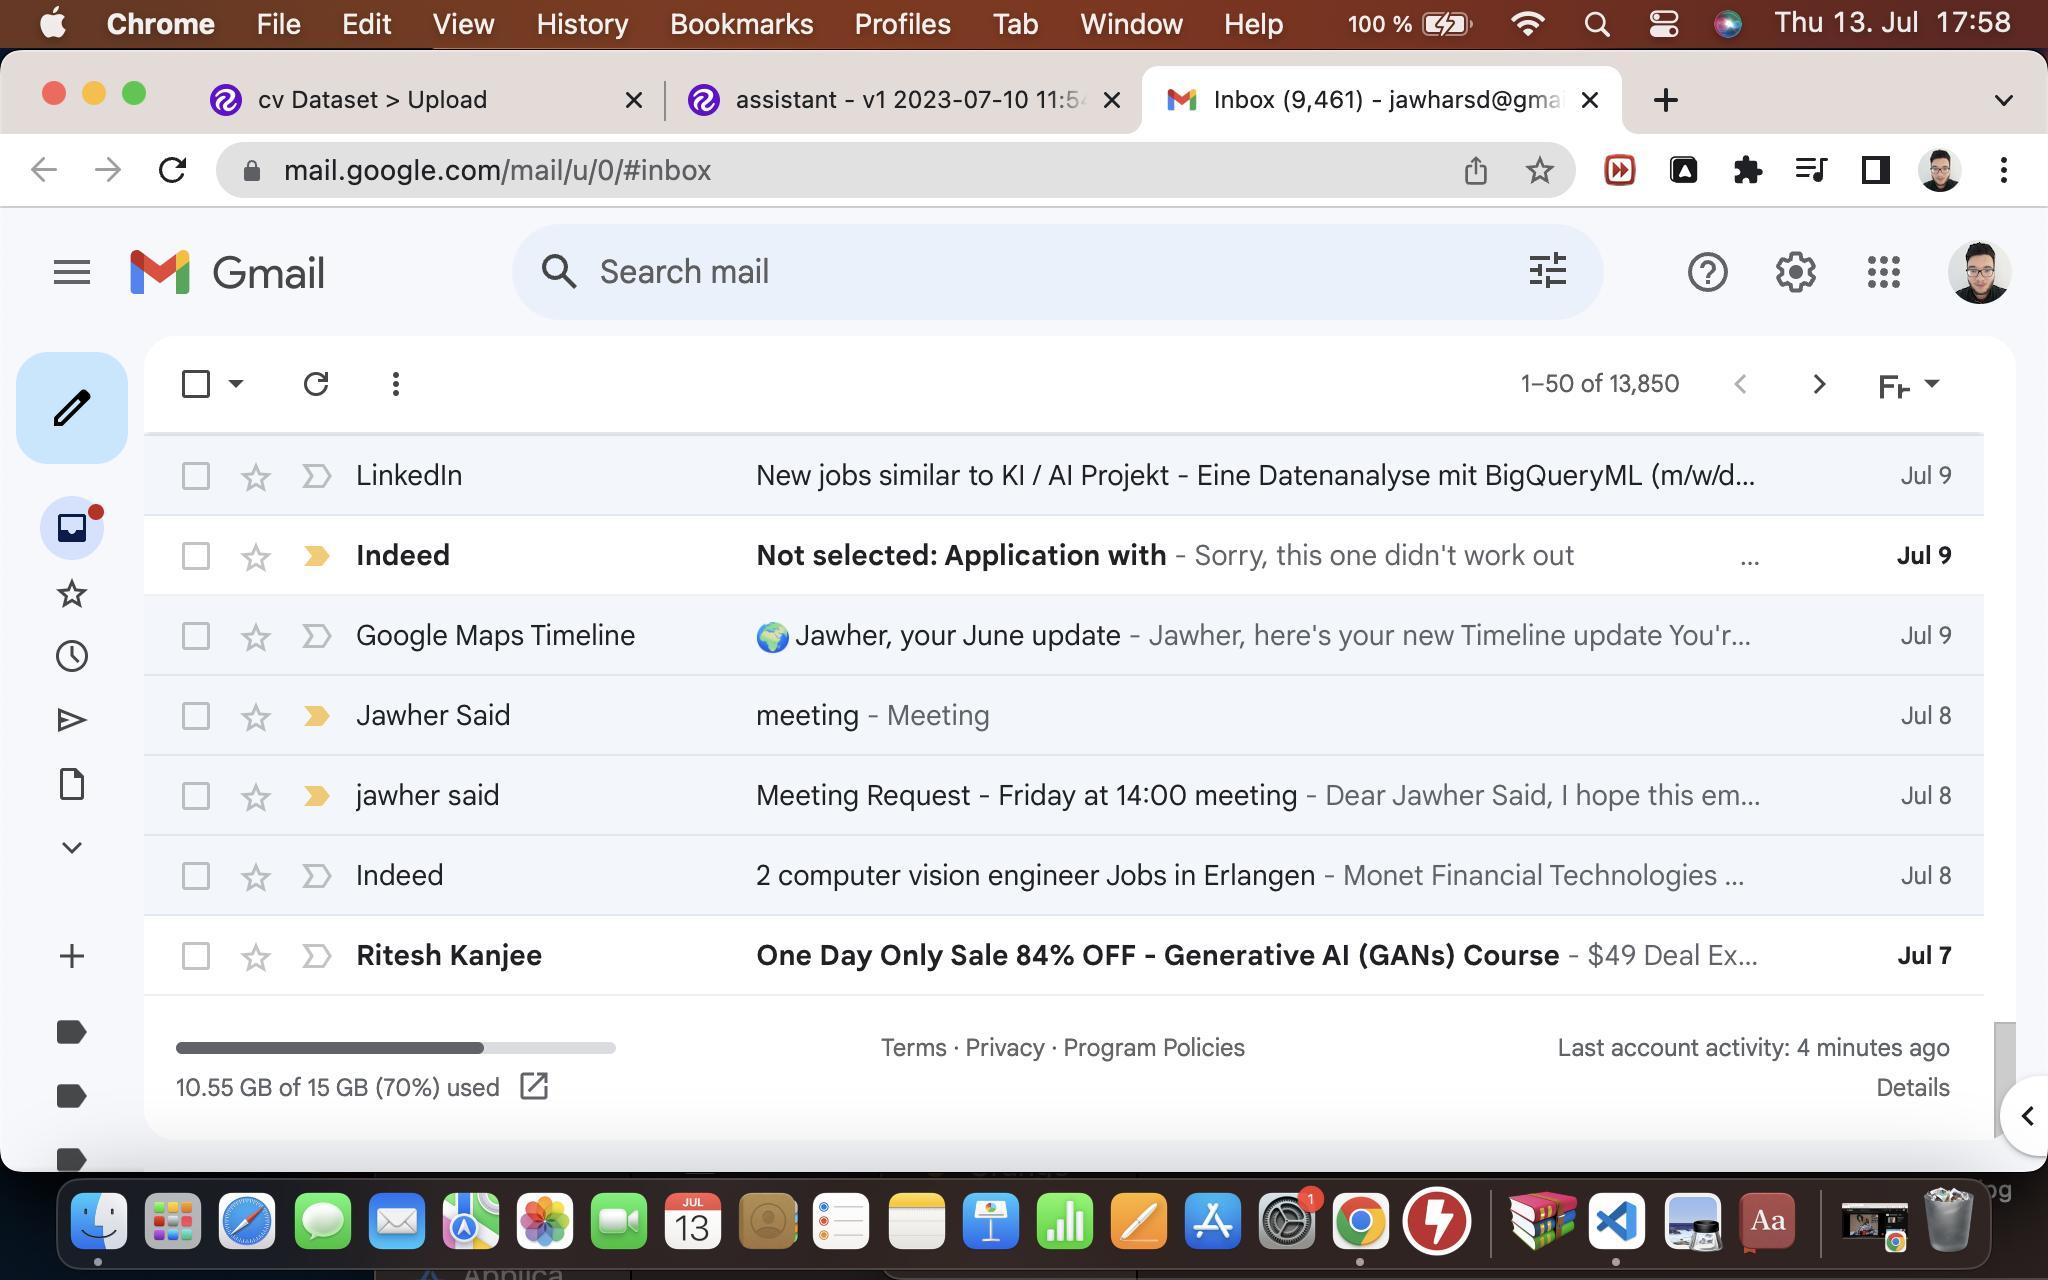2048x1280 pixels.
Task: Show the side panel chevron
Action: click(2026, 1116)
